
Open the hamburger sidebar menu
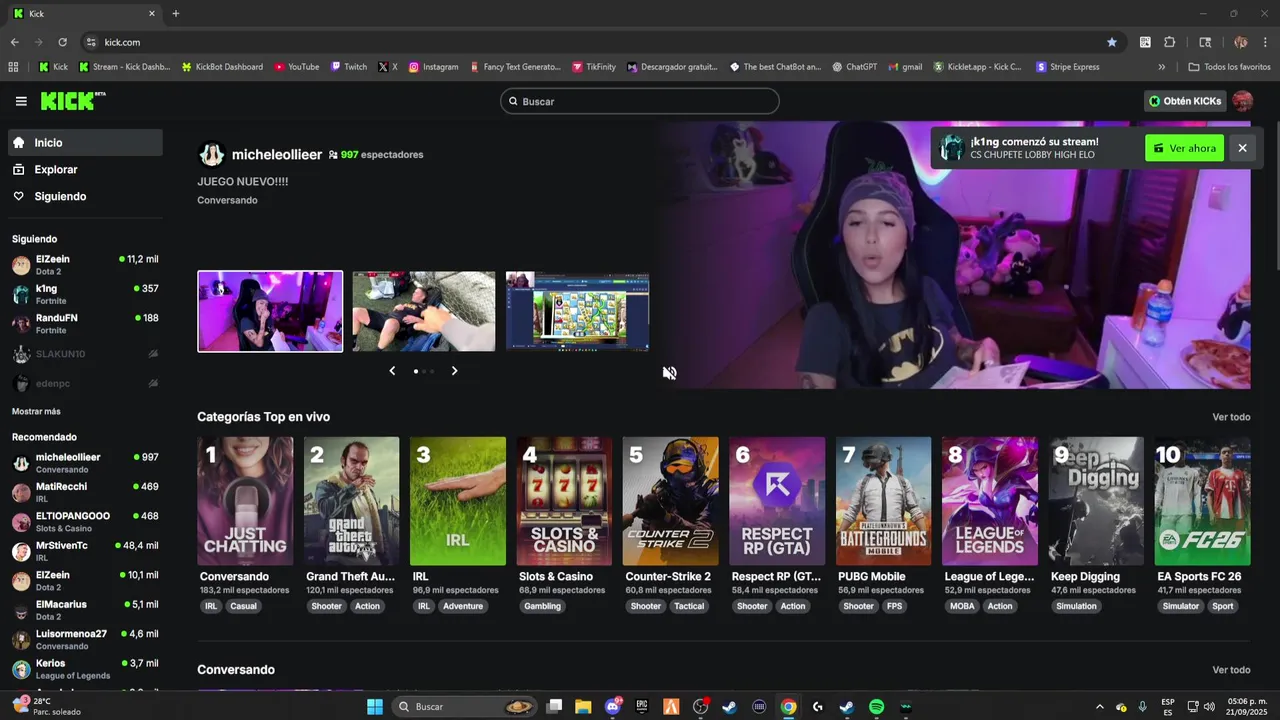21,101
